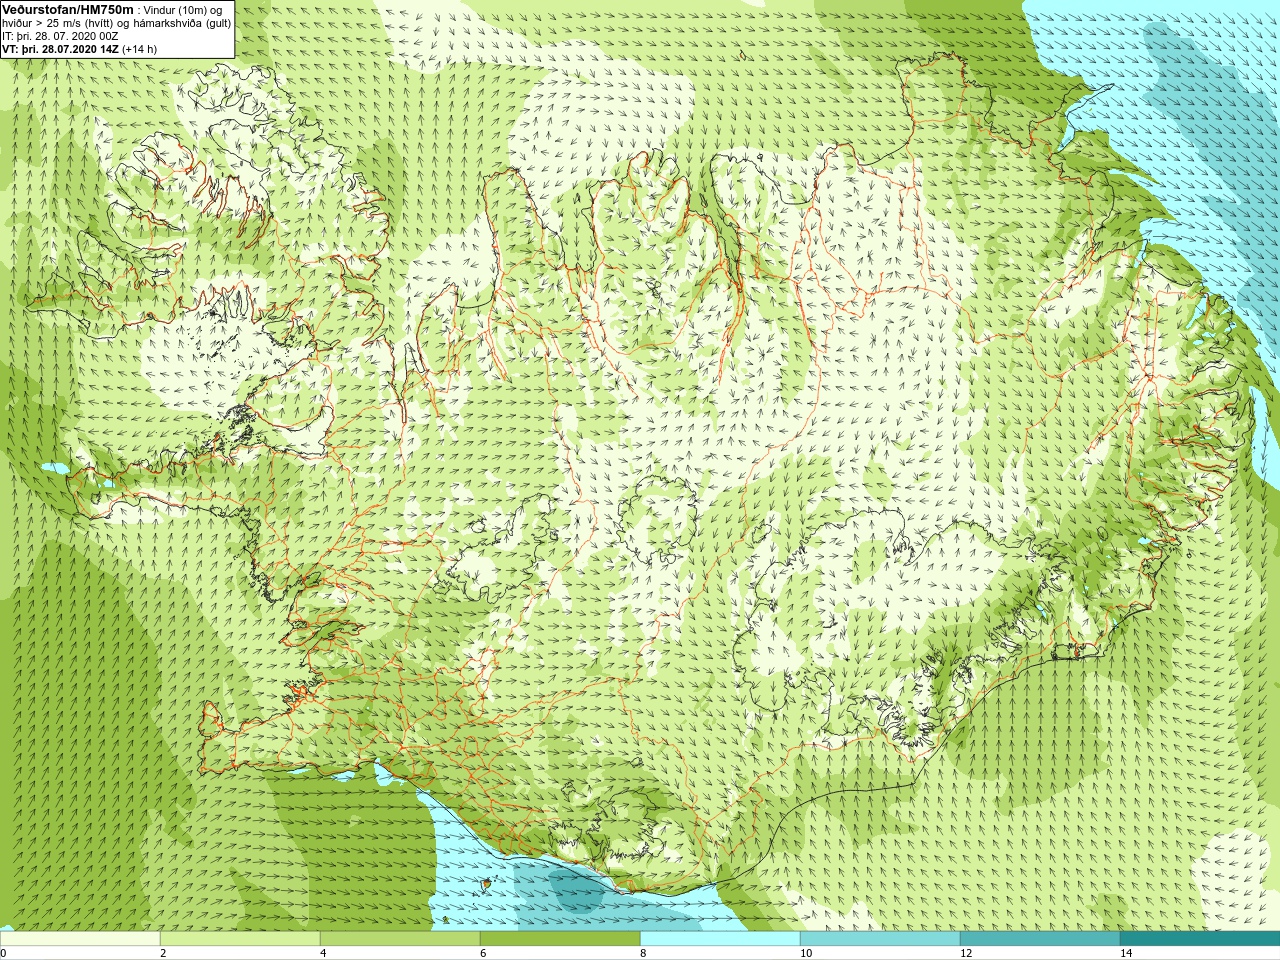The width and height of the screenshot is (1280, 960).
Task: Click the 'Vindur (10m) og' legend text
Action: pos(183,10)
